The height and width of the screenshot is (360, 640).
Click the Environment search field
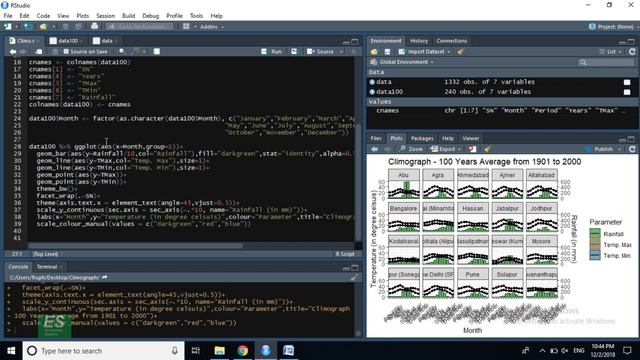click(607, 62)
